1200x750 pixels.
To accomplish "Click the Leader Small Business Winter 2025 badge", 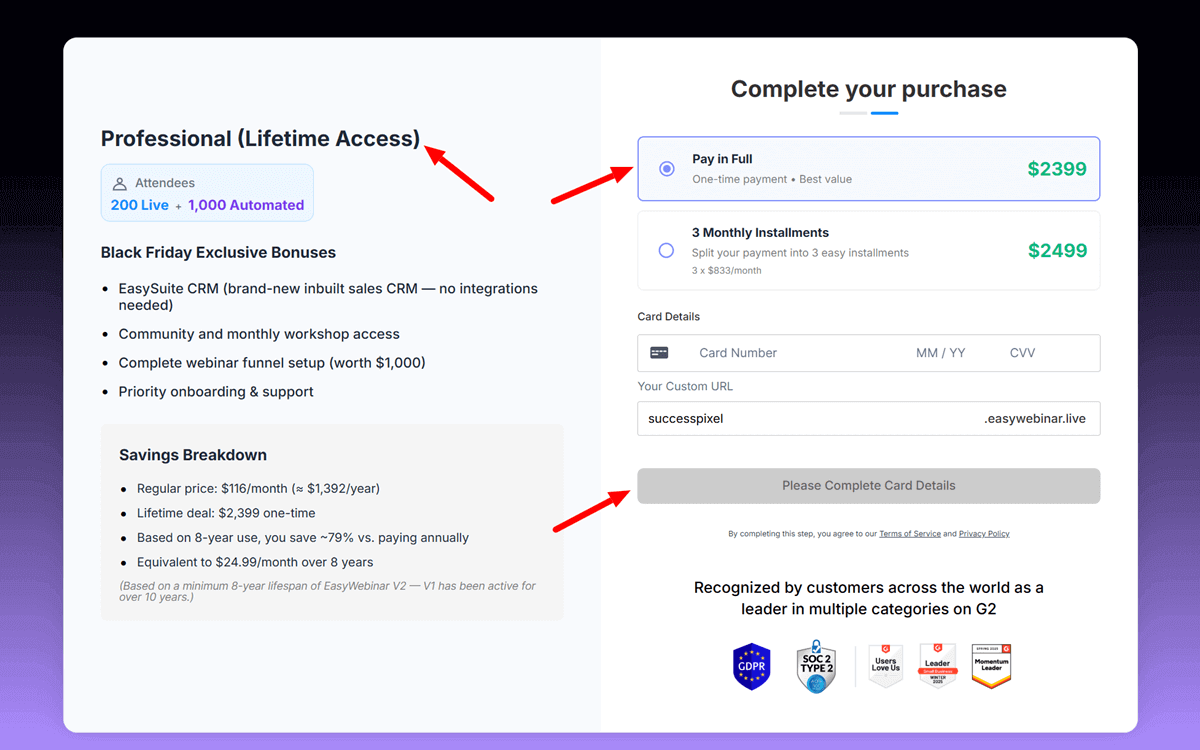I will click(x=937, y=665).
